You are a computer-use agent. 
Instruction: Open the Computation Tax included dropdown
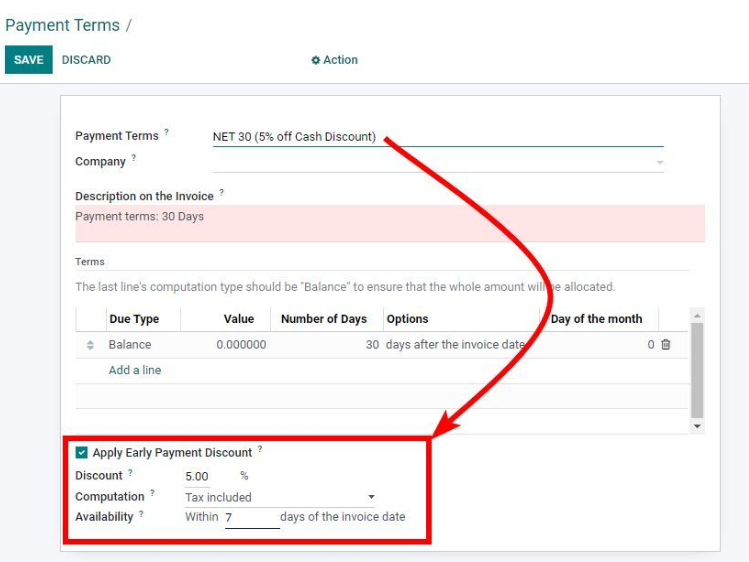click(x=280, y=498)
